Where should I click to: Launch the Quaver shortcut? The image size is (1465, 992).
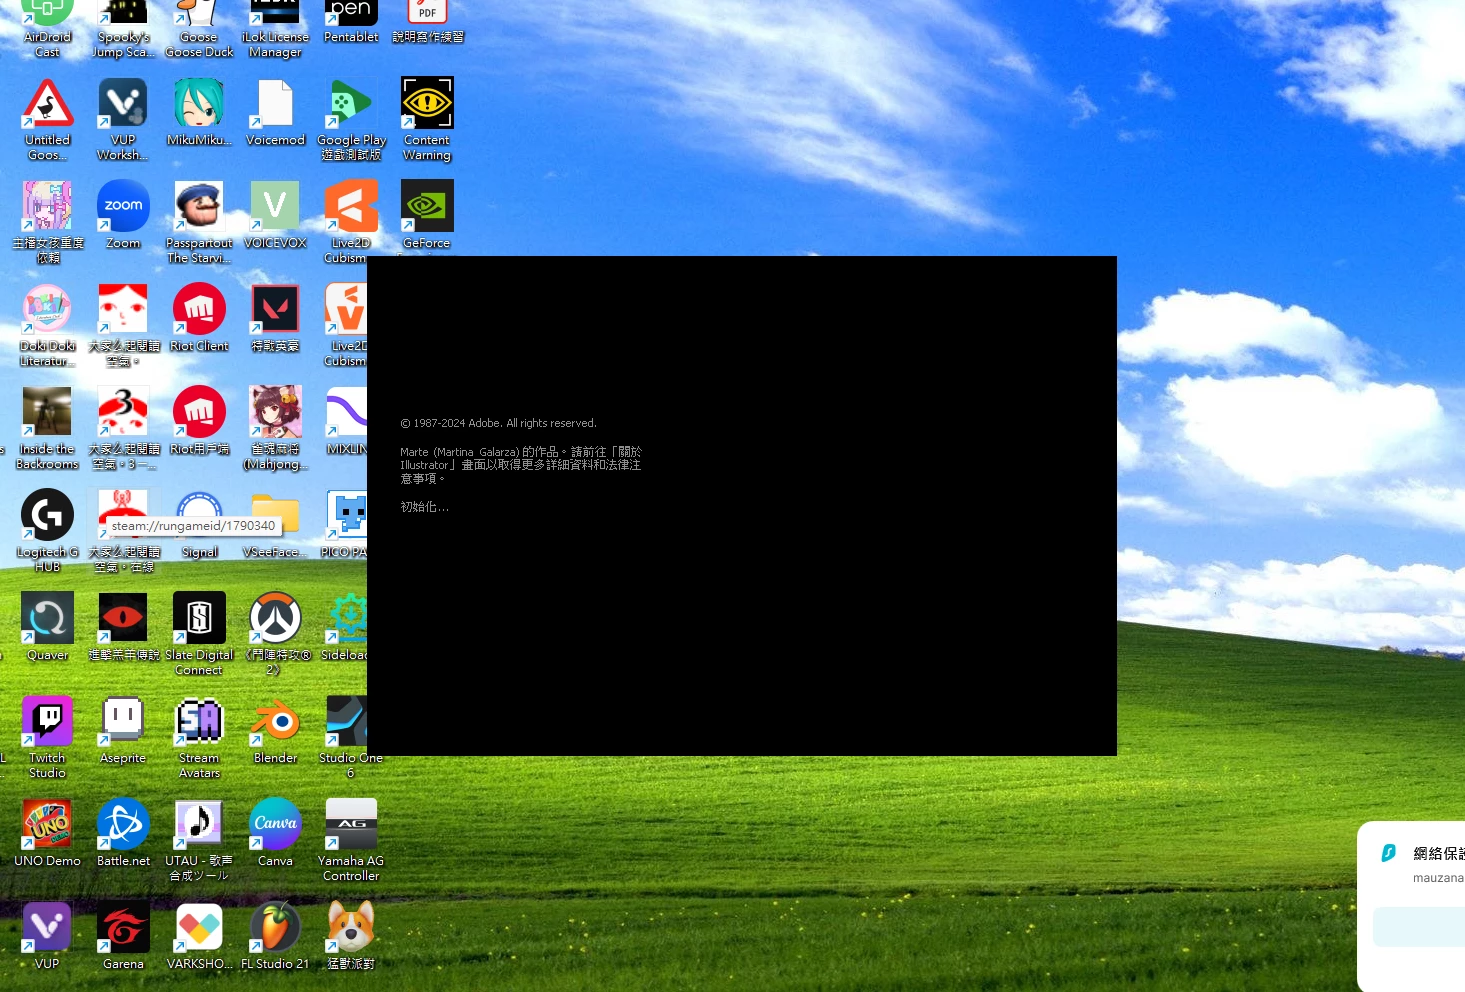point(47,627)
